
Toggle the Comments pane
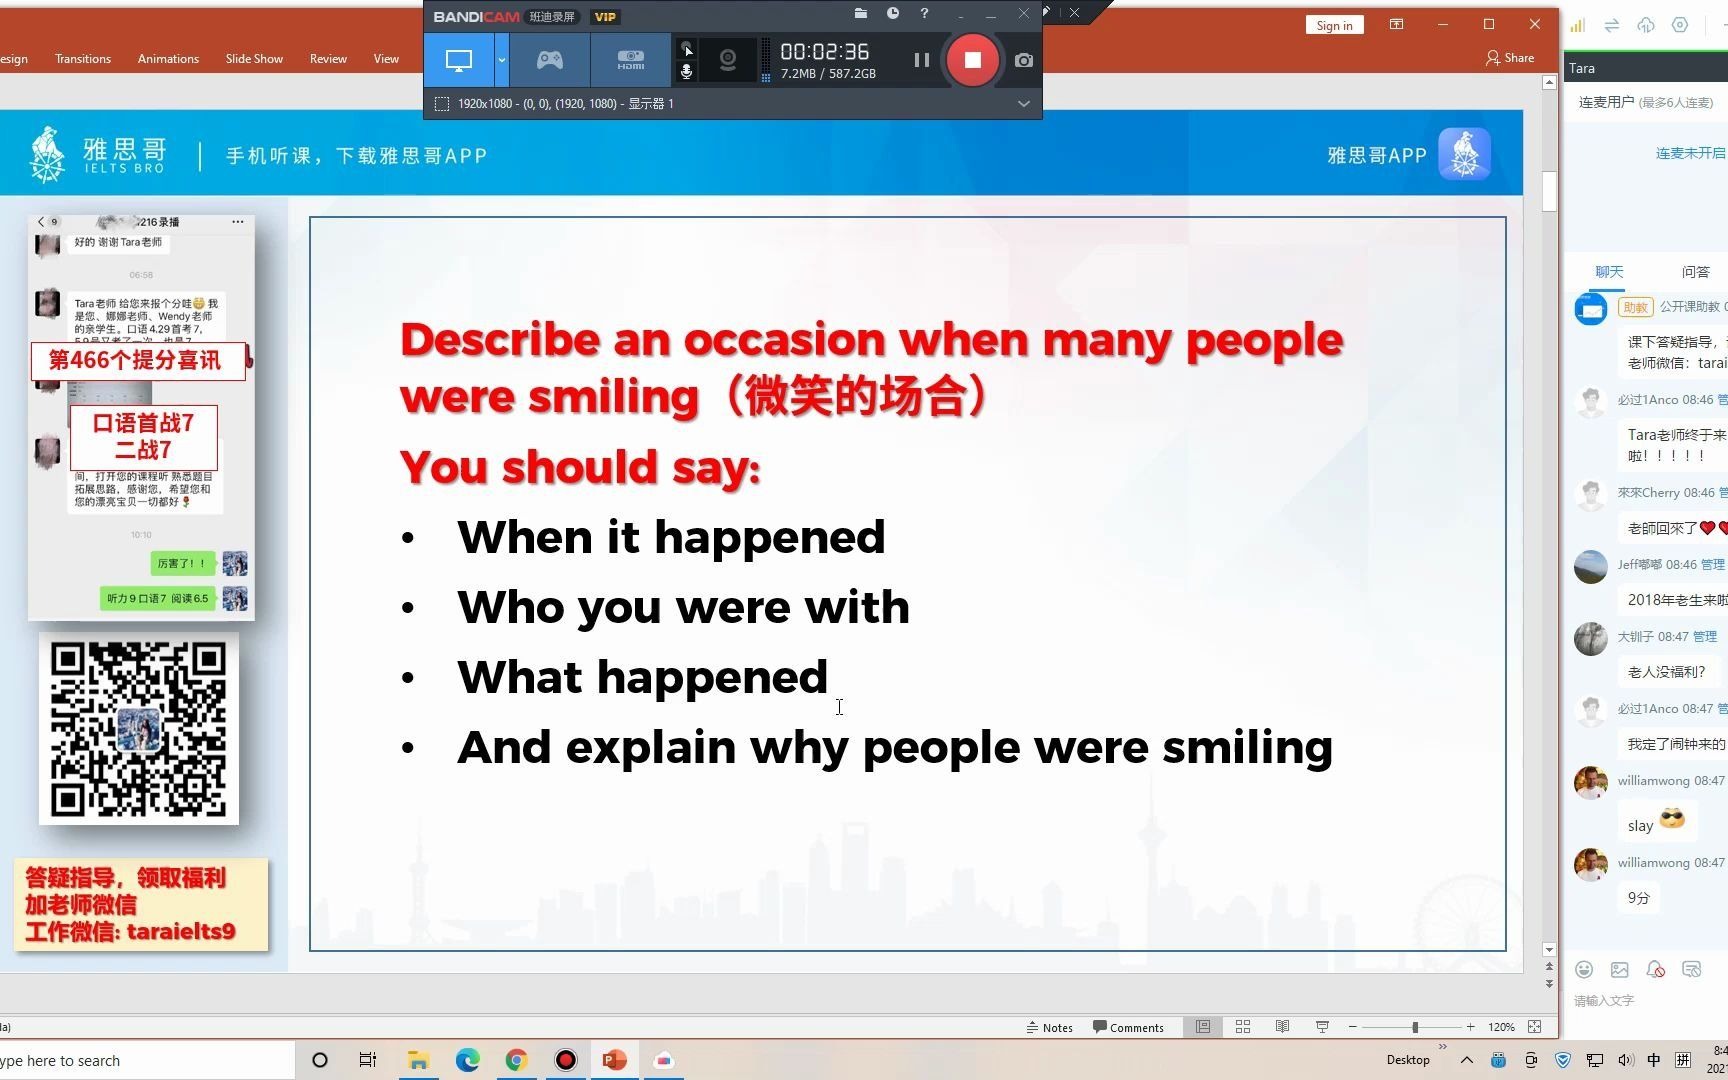1128,1027
